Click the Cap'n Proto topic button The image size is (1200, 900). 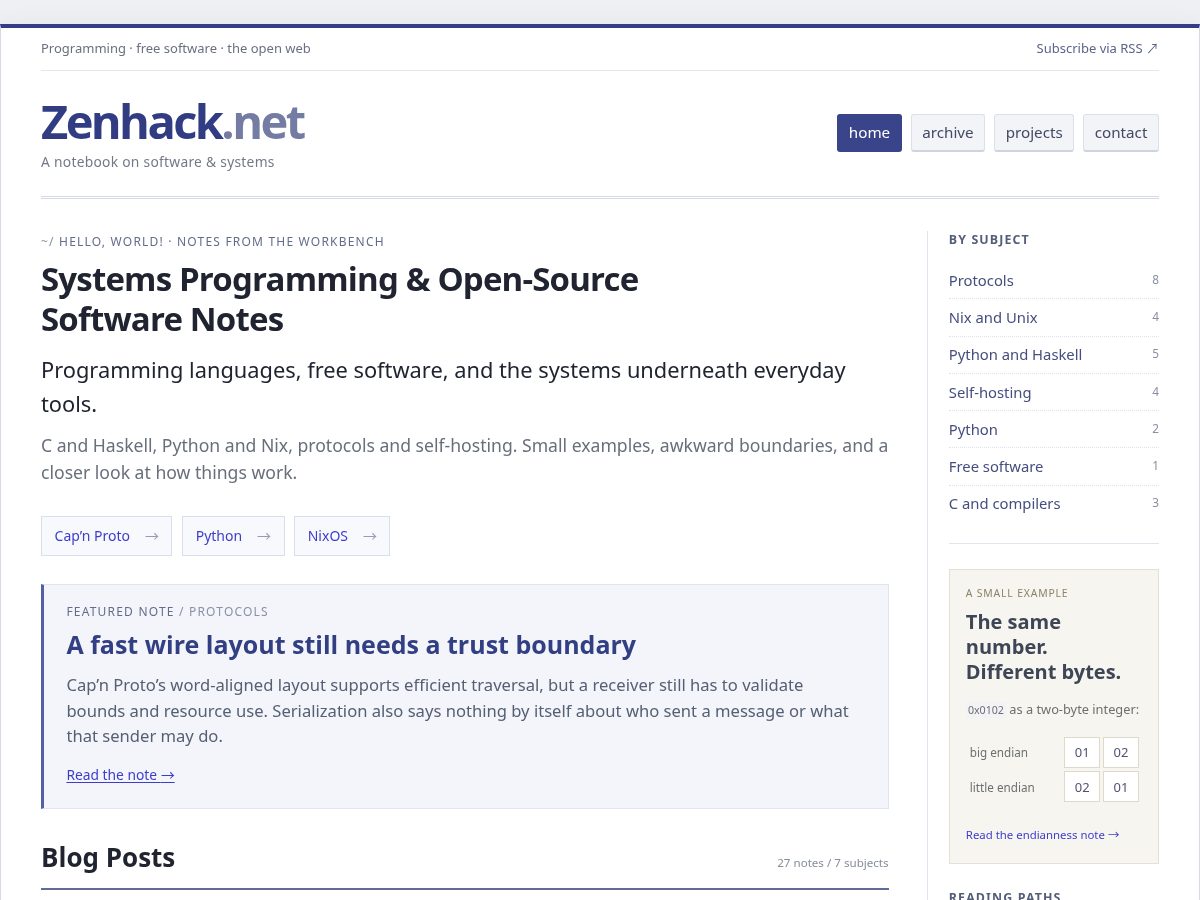point(106,536)
